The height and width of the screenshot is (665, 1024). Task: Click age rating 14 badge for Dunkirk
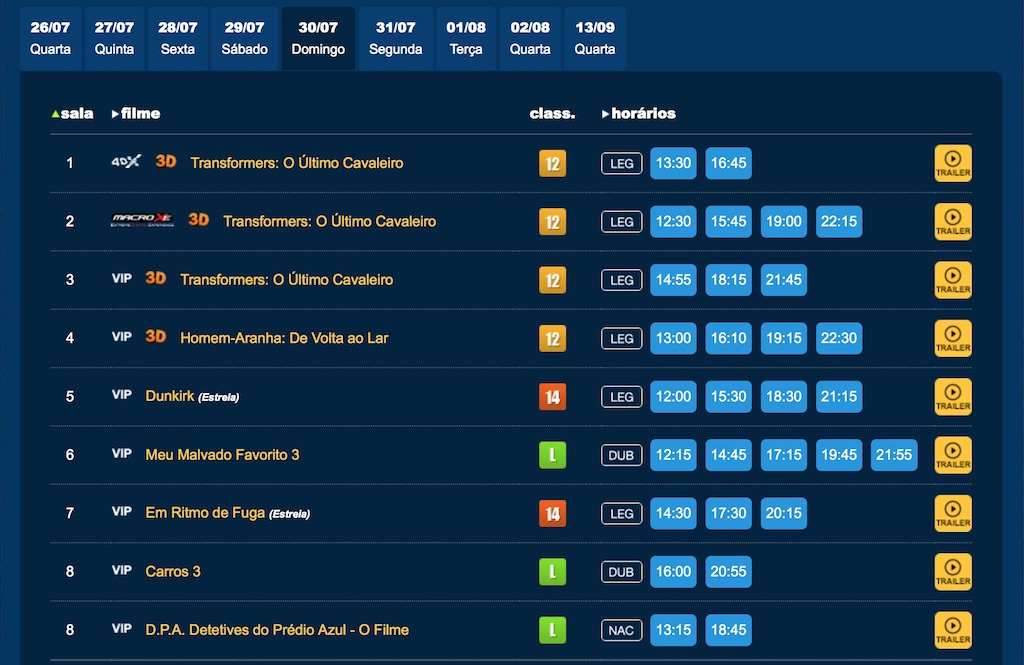[551, 397]
